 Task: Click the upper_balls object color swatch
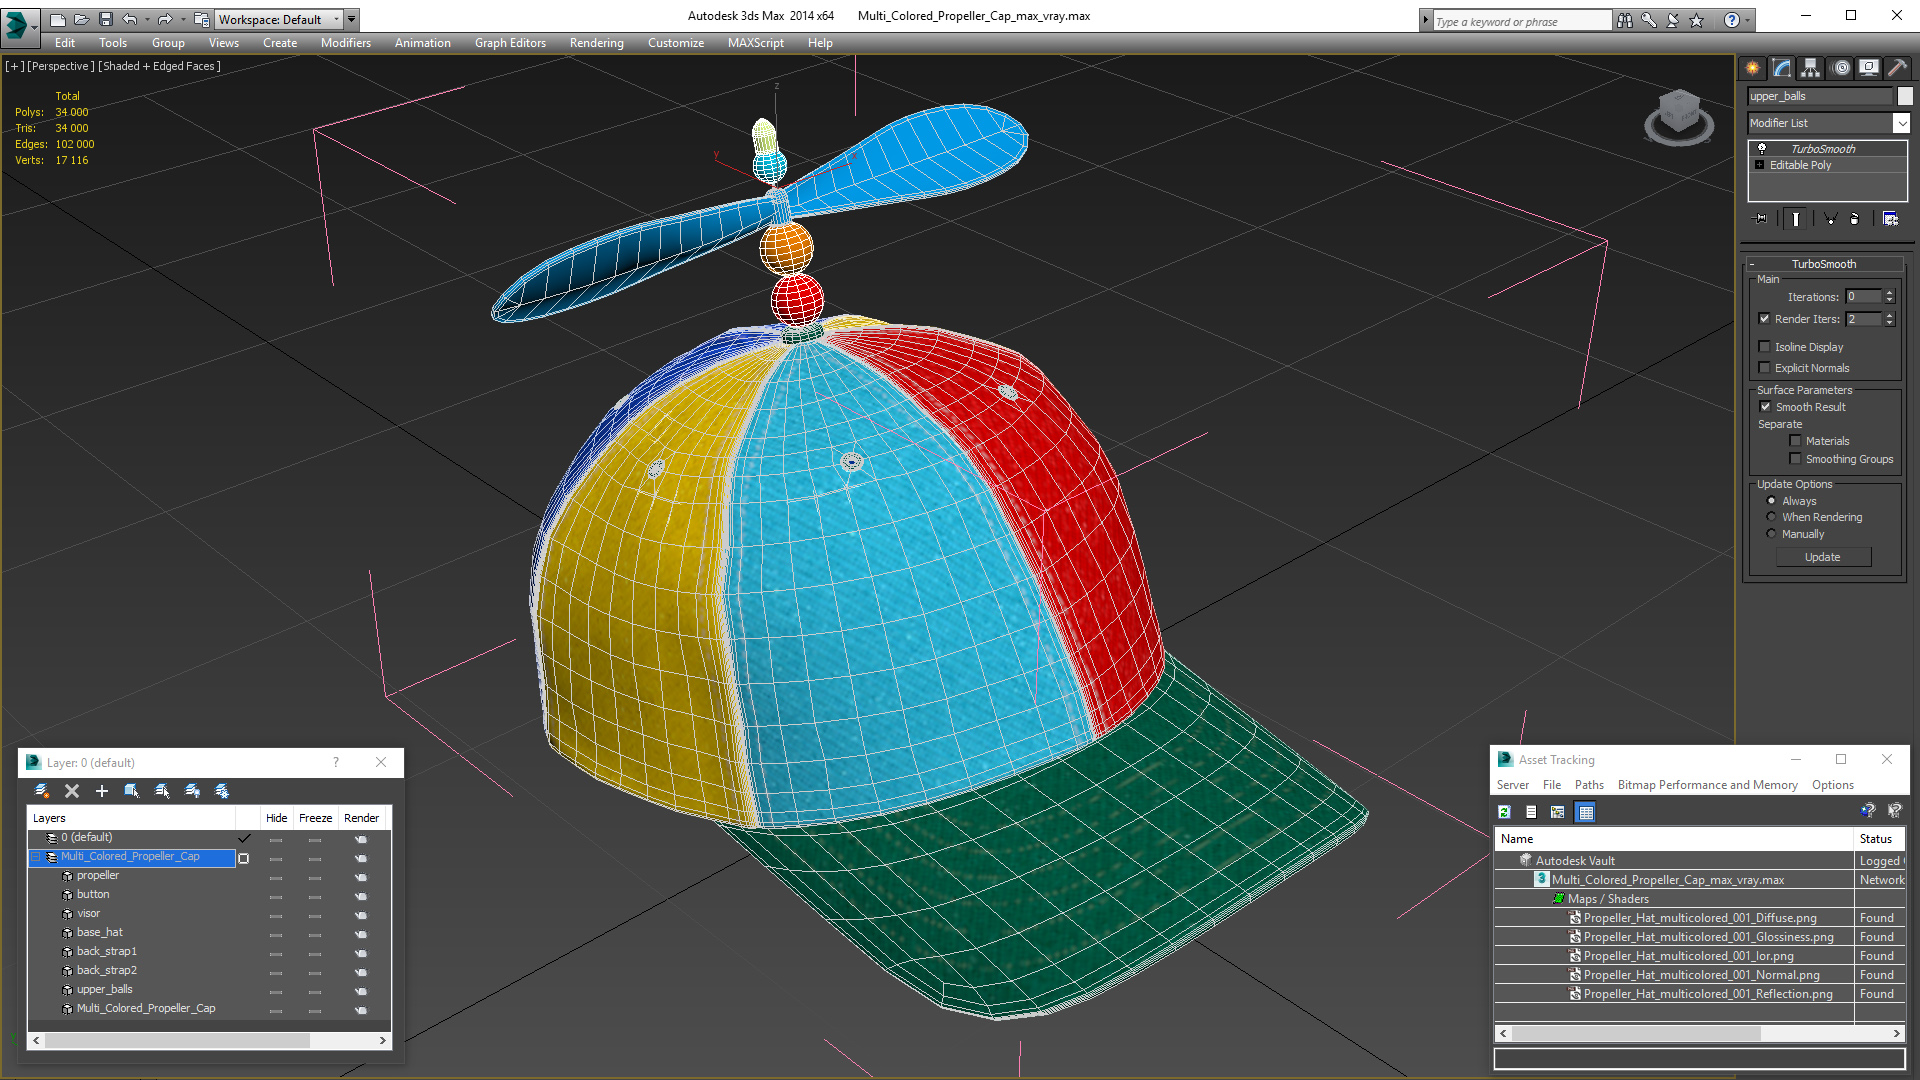point(1905,96)
